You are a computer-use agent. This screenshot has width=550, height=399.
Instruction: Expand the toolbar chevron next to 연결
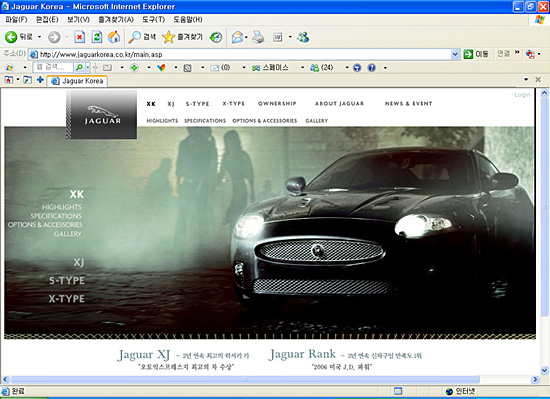517,53
